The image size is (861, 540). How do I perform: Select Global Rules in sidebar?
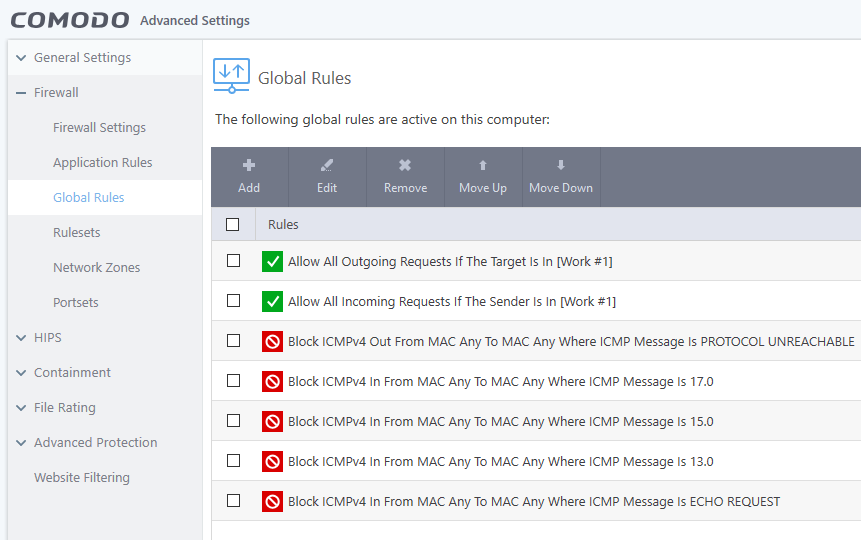click(88, 197)
